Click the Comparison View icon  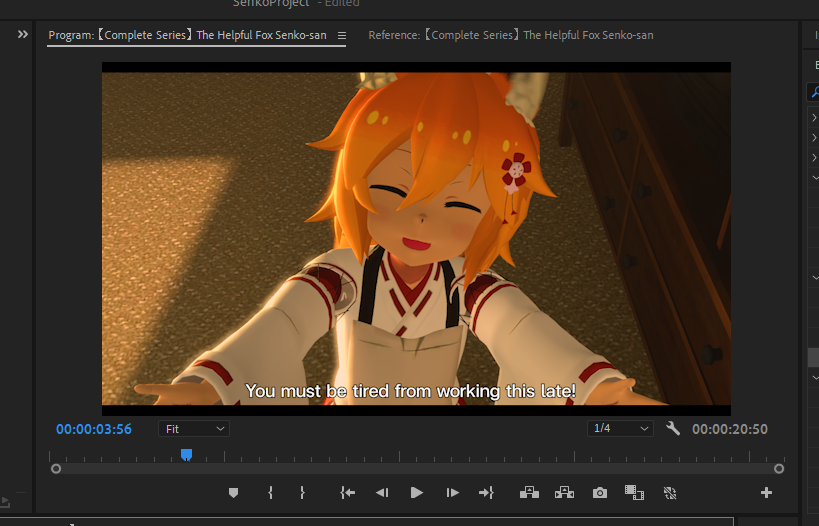634,492
